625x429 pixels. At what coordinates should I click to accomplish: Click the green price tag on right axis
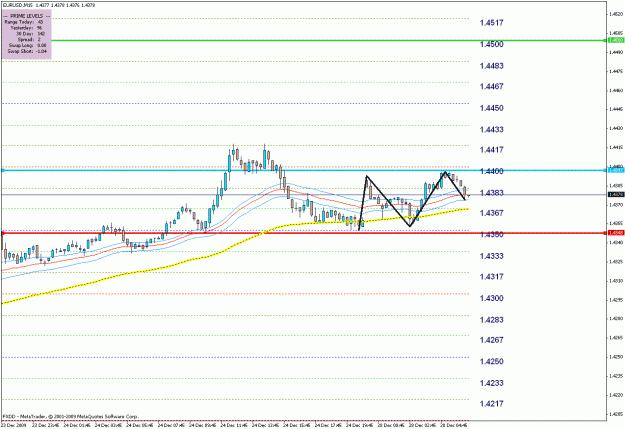[615, 40]
